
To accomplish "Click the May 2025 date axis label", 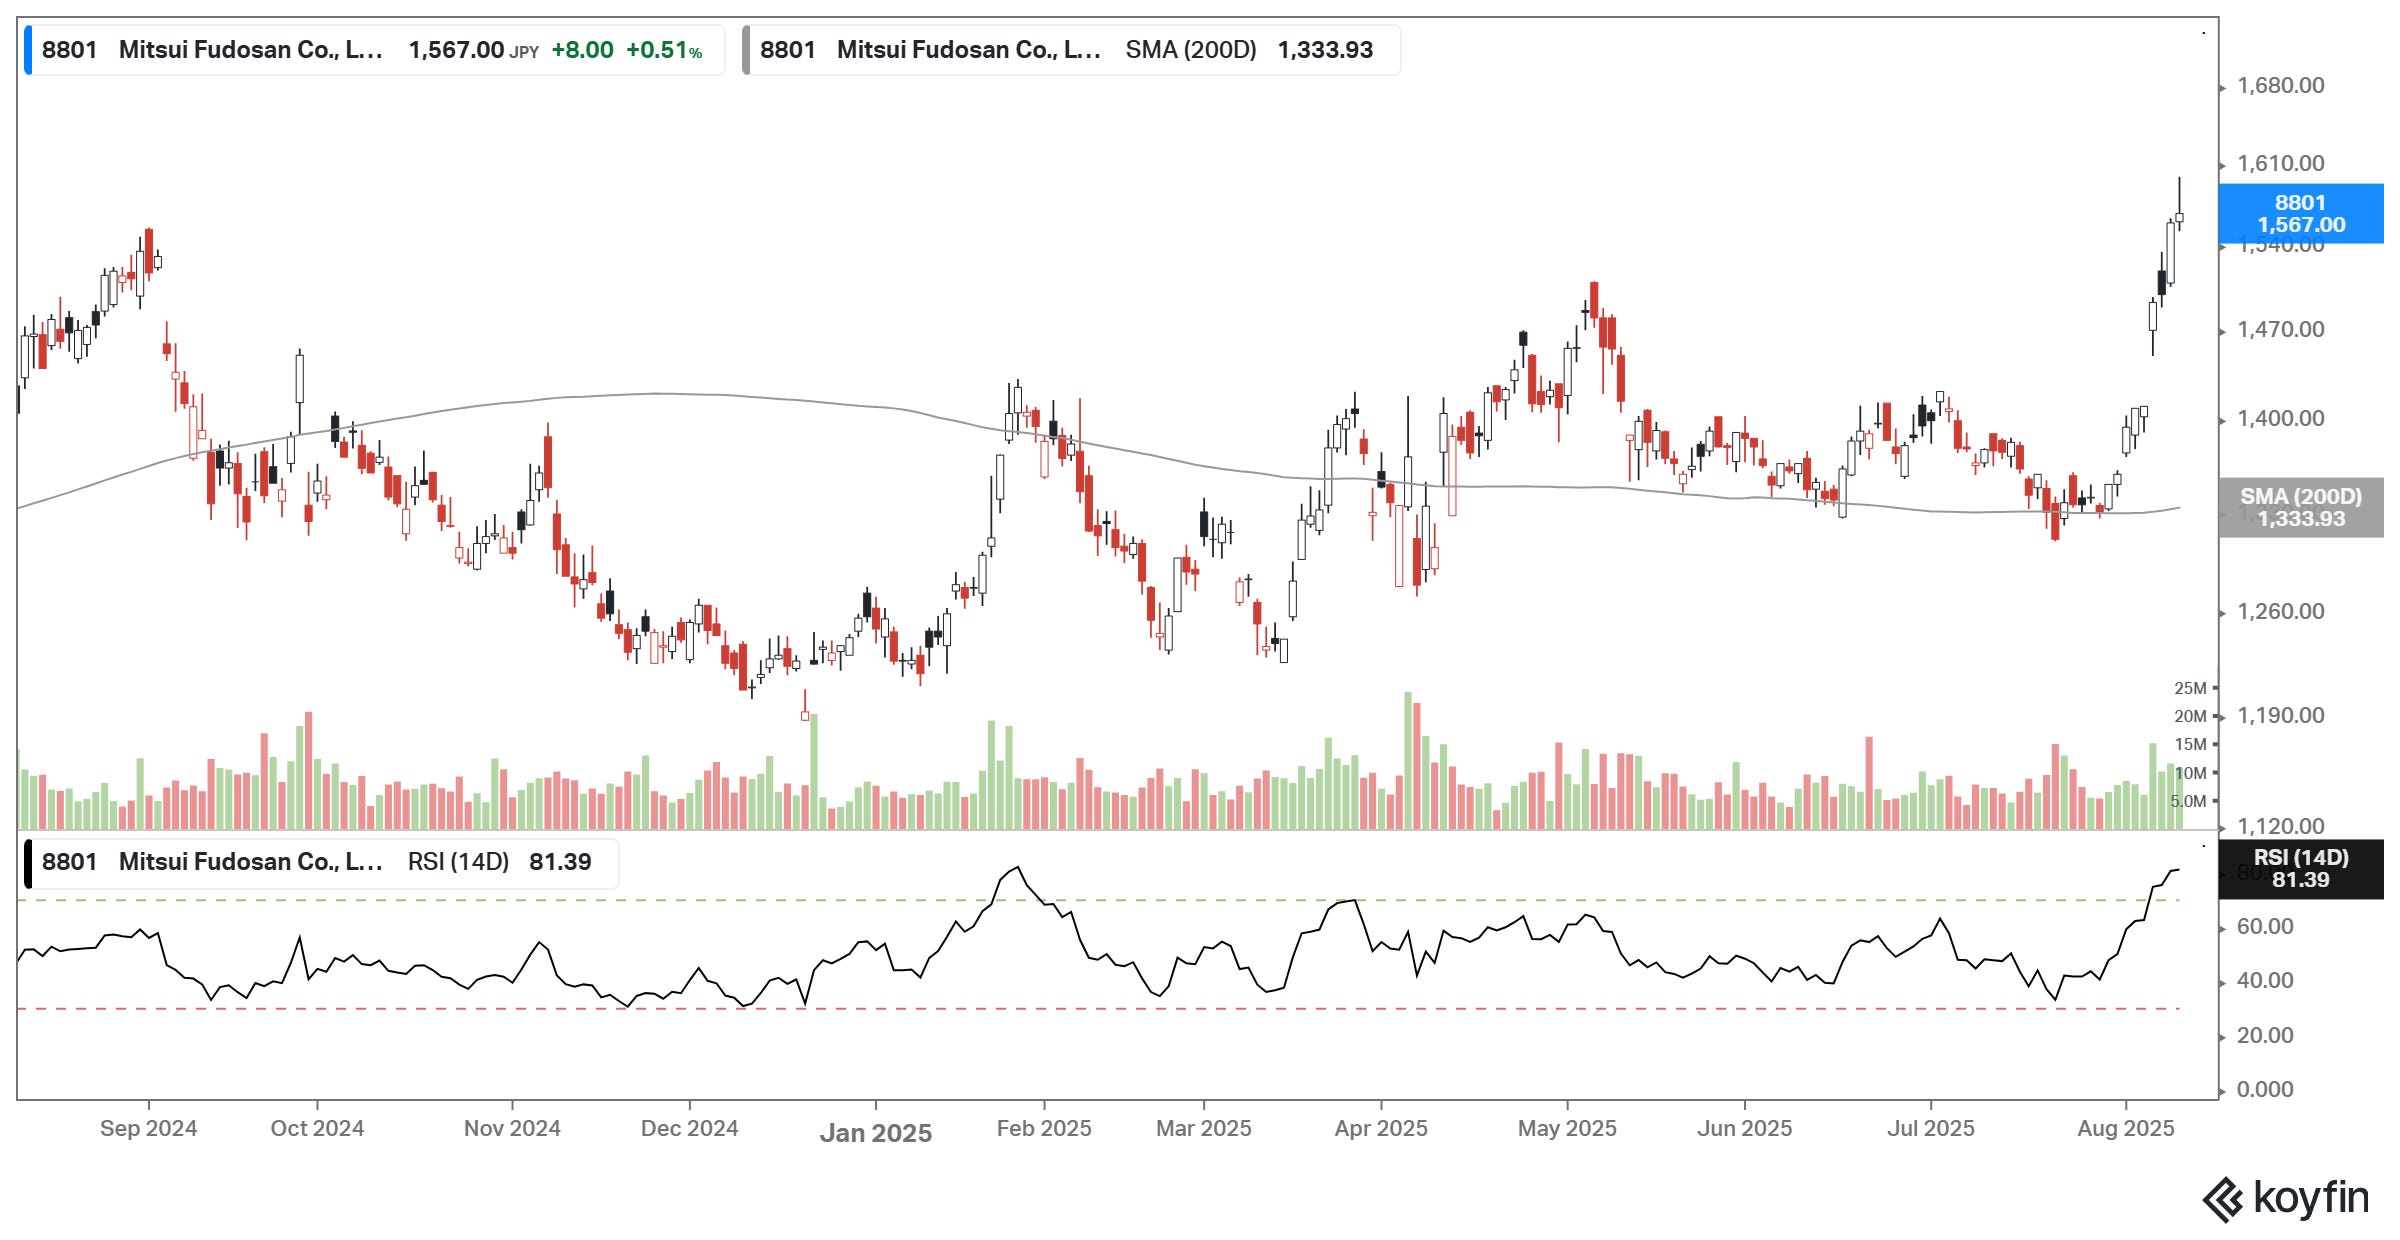I will [x=1566, y=1129].
